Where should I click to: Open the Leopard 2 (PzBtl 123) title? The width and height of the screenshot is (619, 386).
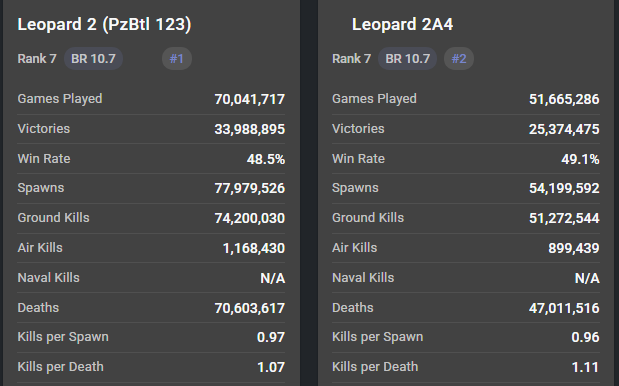point(104,24)
